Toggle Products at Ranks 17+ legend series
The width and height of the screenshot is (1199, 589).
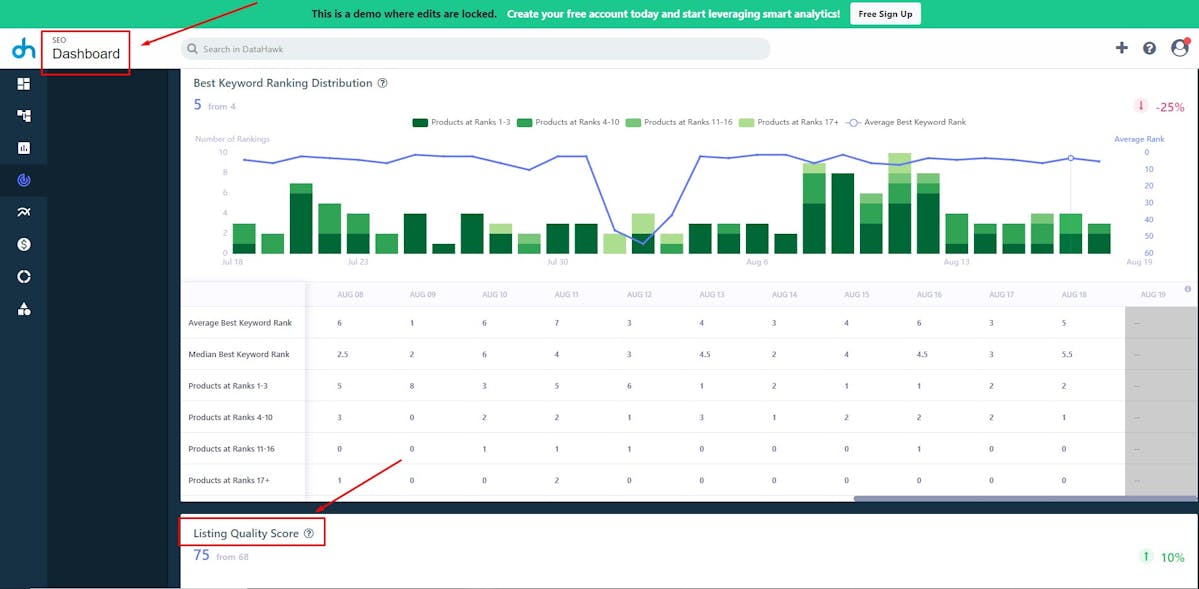point(788,122)
